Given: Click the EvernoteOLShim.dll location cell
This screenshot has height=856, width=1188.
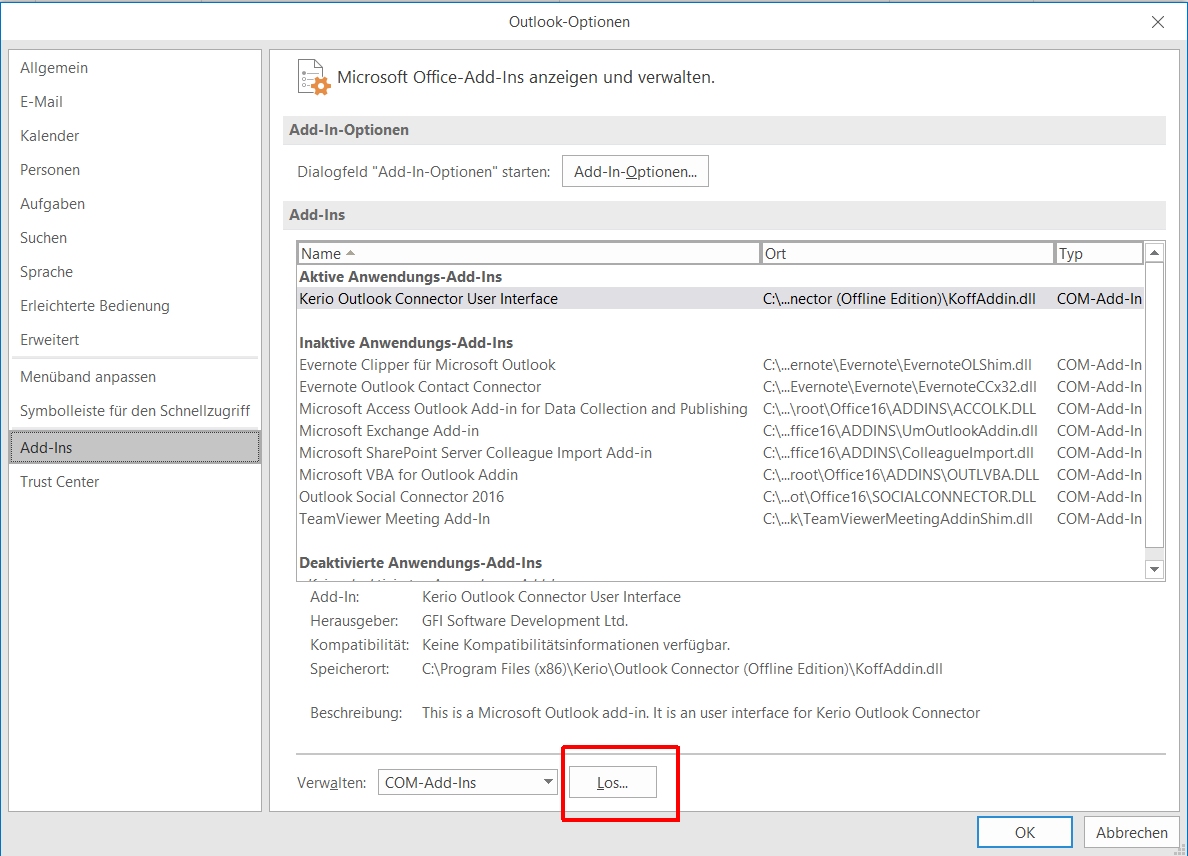Looking at the screenshot, I should (897, 365).
